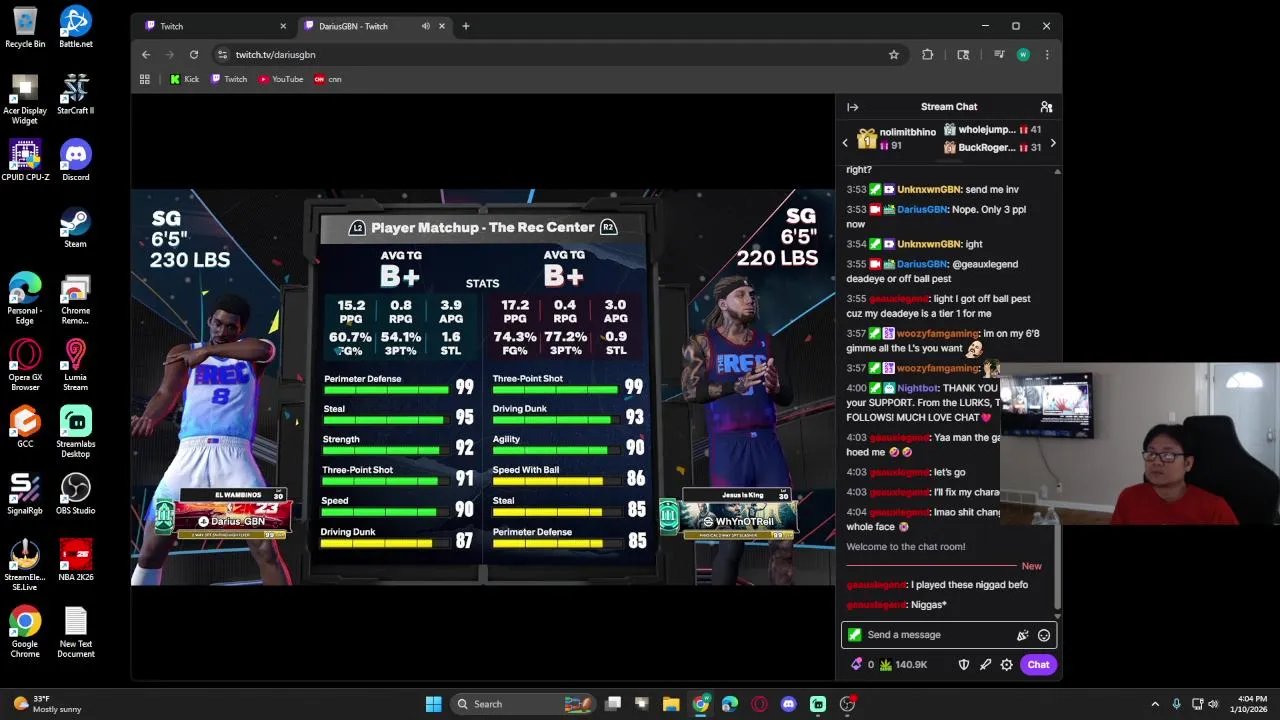1280x720 pixels.
Task: Open the Chrome Remote desktop icon
Action: [x=76, y=298]
